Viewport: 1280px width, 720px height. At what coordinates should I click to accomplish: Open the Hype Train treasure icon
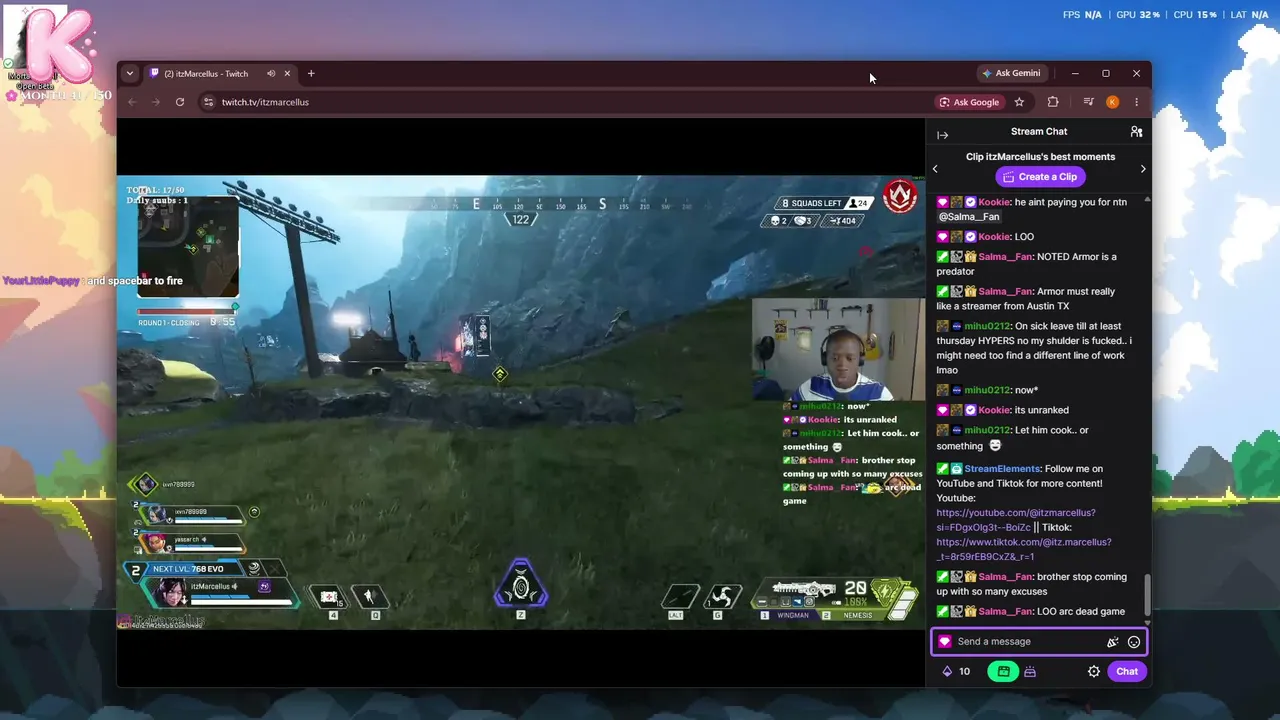tap(1030, 672)
